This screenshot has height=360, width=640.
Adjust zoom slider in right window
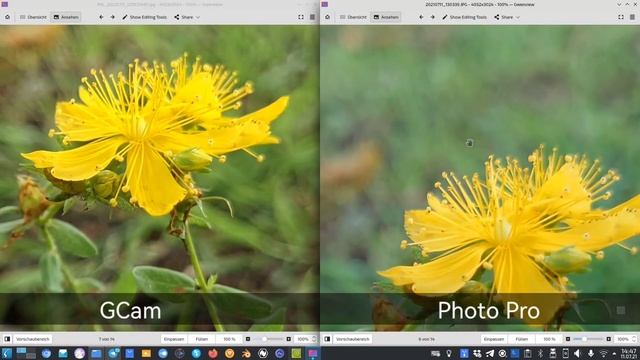point(588,339)
